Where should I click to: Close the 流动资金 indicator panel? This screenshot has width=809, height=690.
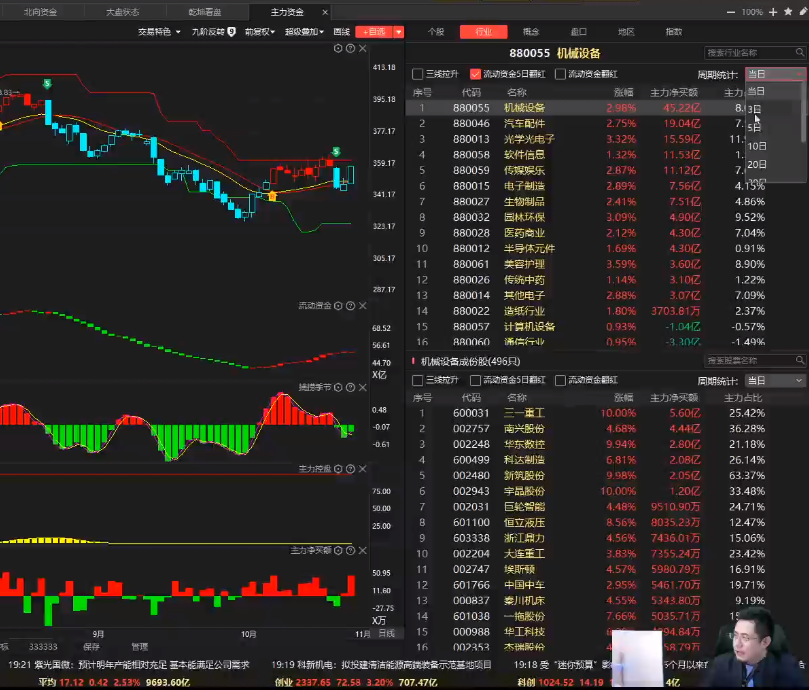[x=363, y=306]
